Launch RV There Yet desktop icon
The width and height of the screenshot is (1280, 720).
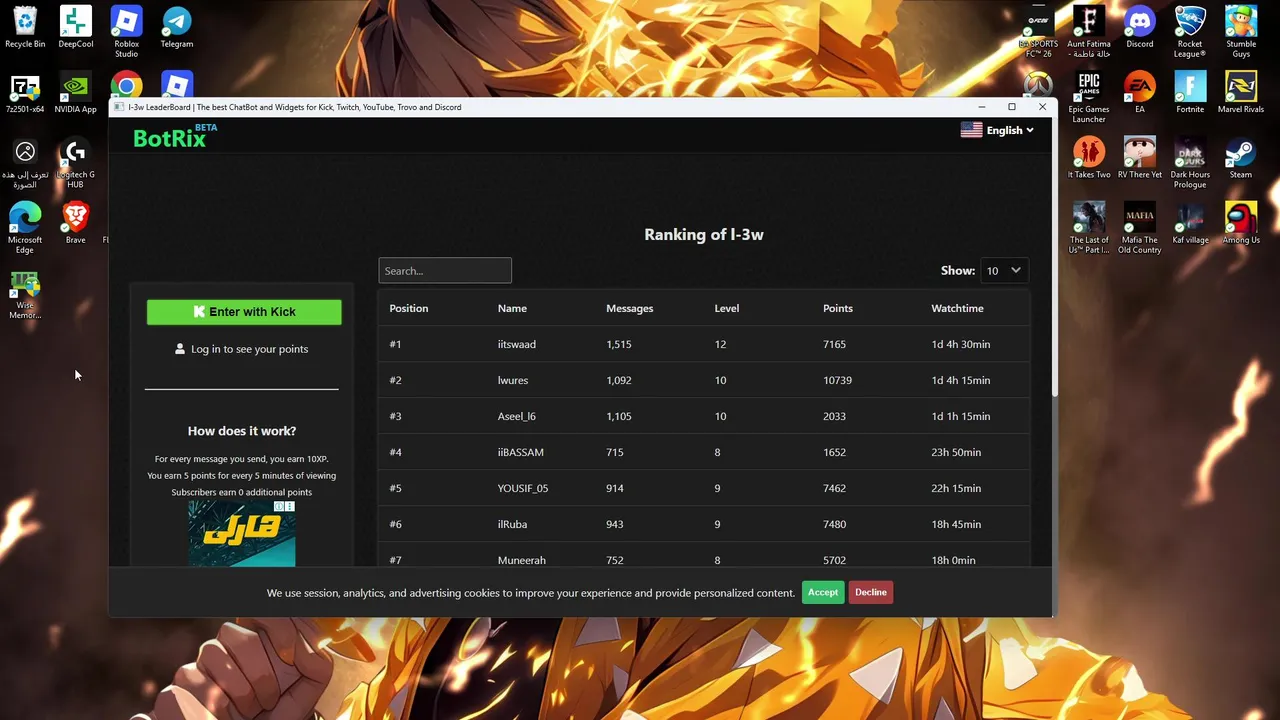click(x=1139, y=158)
